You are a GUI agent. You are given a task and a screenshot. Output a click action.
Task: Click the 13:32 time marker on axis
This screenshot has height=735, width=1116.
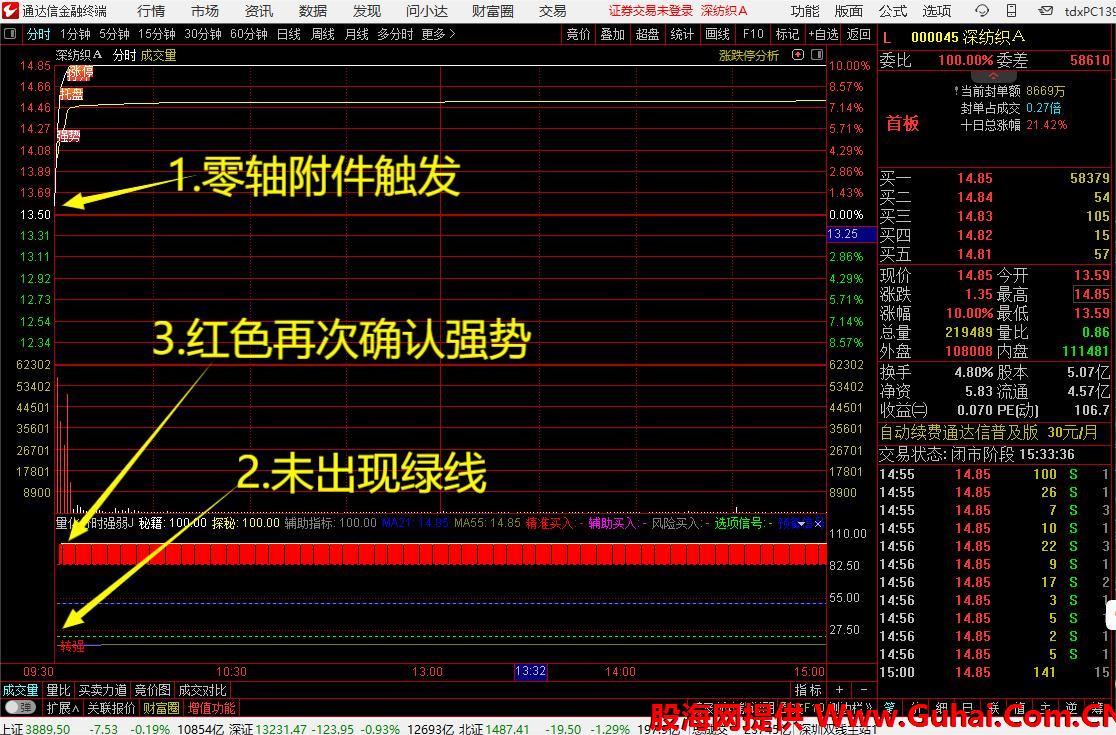(530, 672)
